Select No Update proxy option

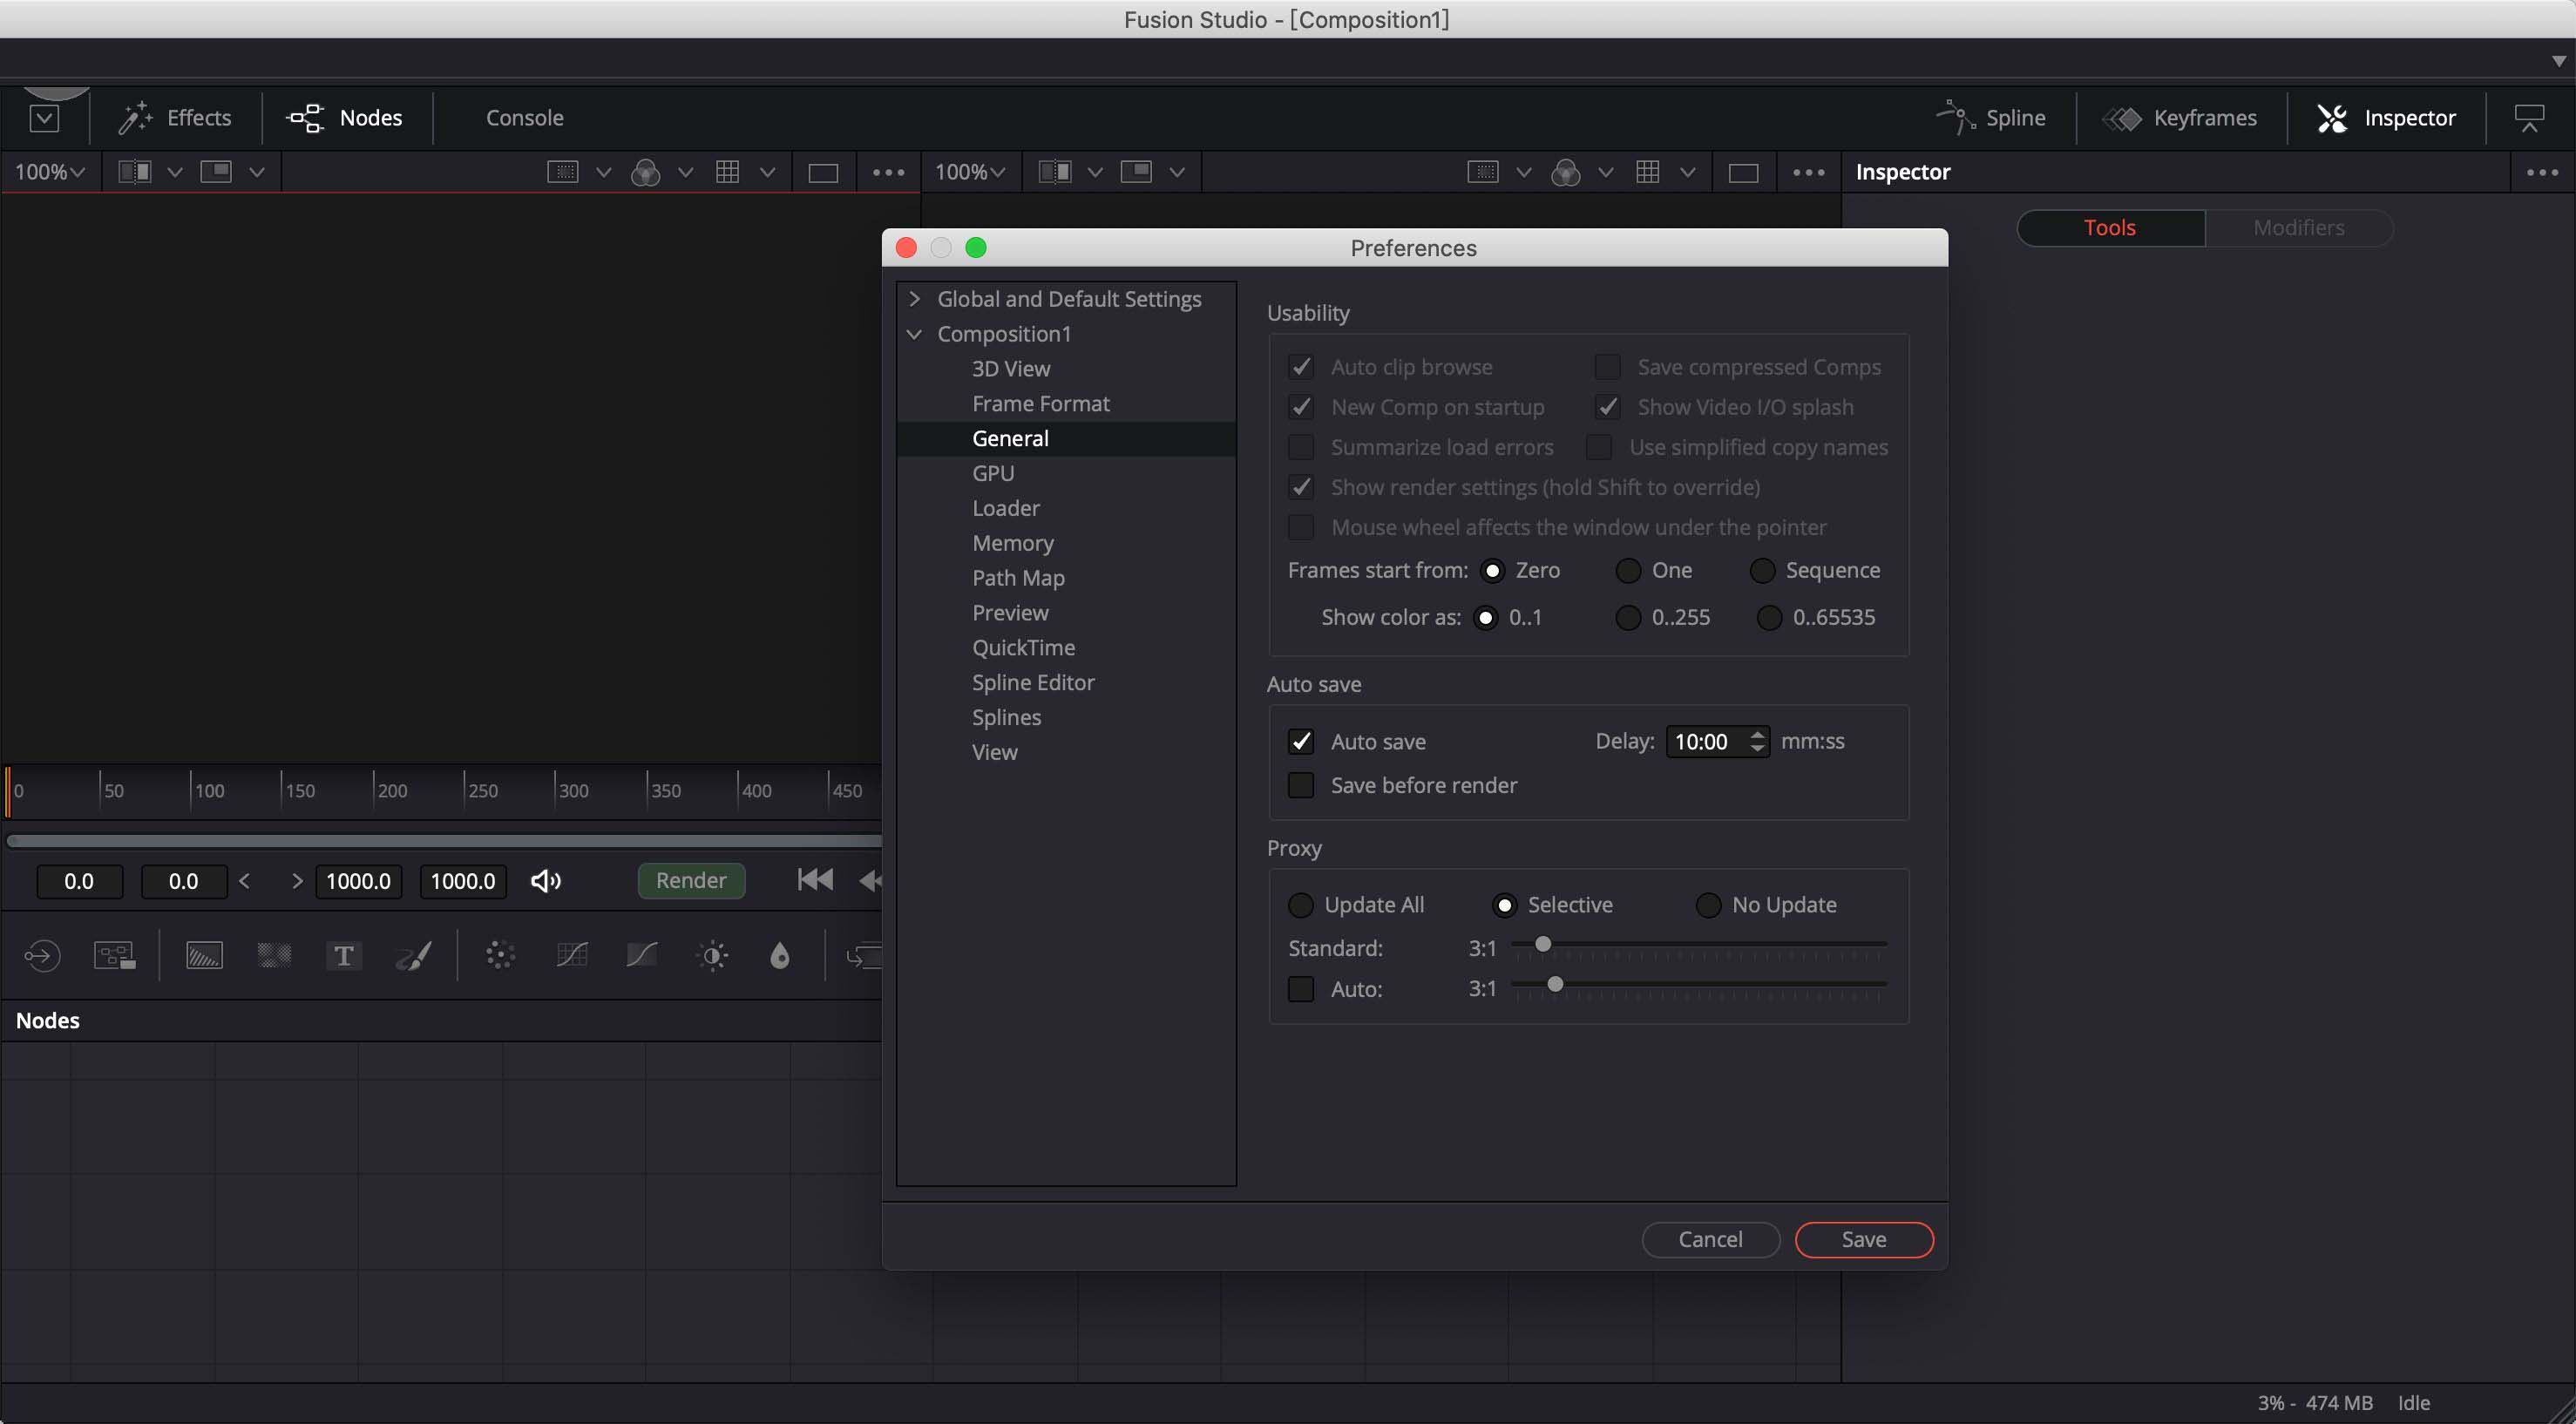1708,905
